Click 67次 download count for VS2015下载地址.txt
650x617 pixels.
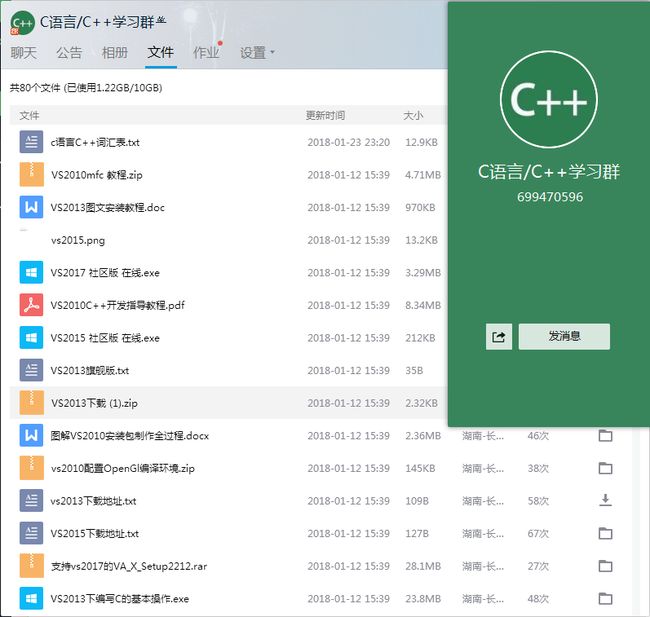pyautogui.click(x=538, y=533)
